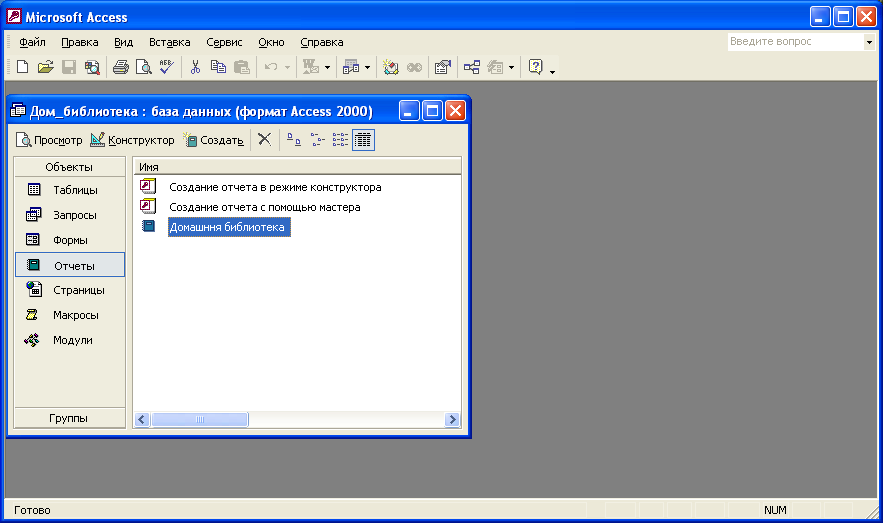Click the Объекты group header
The image size is (883, 523).
pos(69,167)
